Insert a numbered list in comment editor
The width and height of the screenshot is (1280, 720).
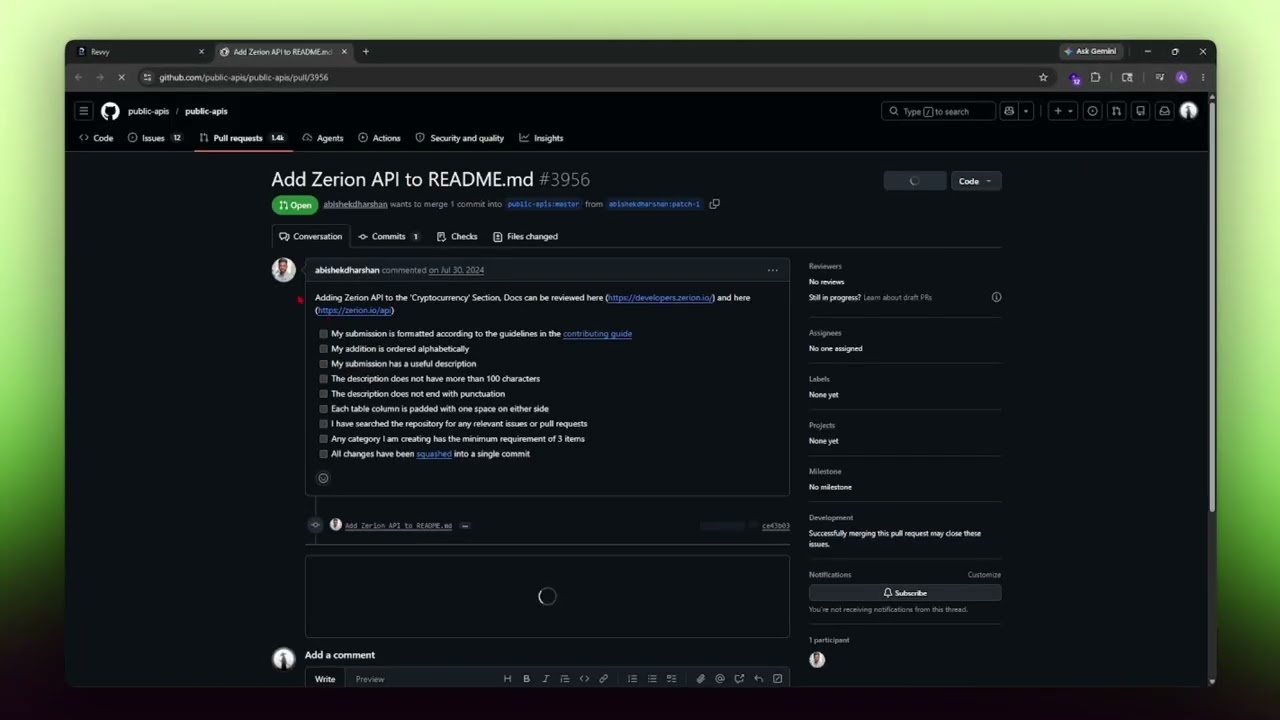pyautogui.click(x=632, y=679)
